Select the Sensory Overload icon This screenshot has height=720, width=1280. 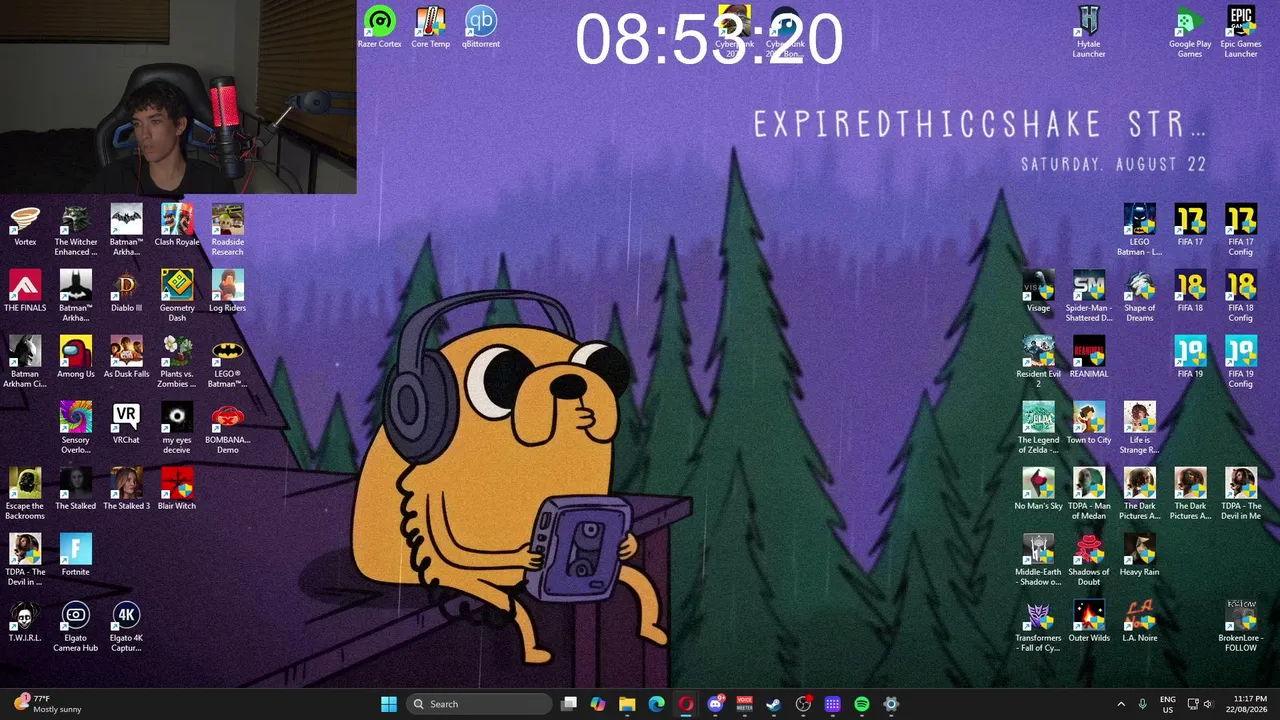coord(76,428)
